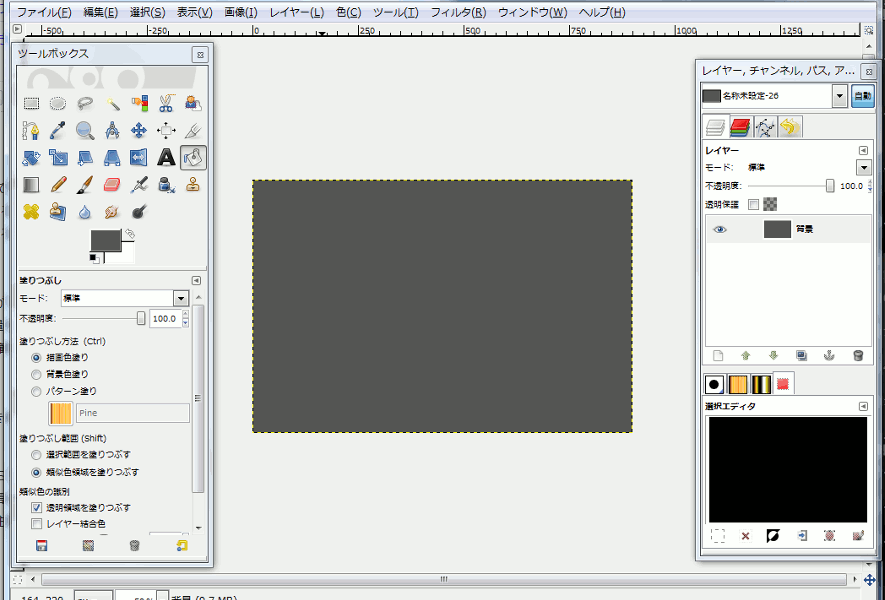Select the Rectangle Select tool
The height and width of the screenshot is (600, 885).
[32, 103]
